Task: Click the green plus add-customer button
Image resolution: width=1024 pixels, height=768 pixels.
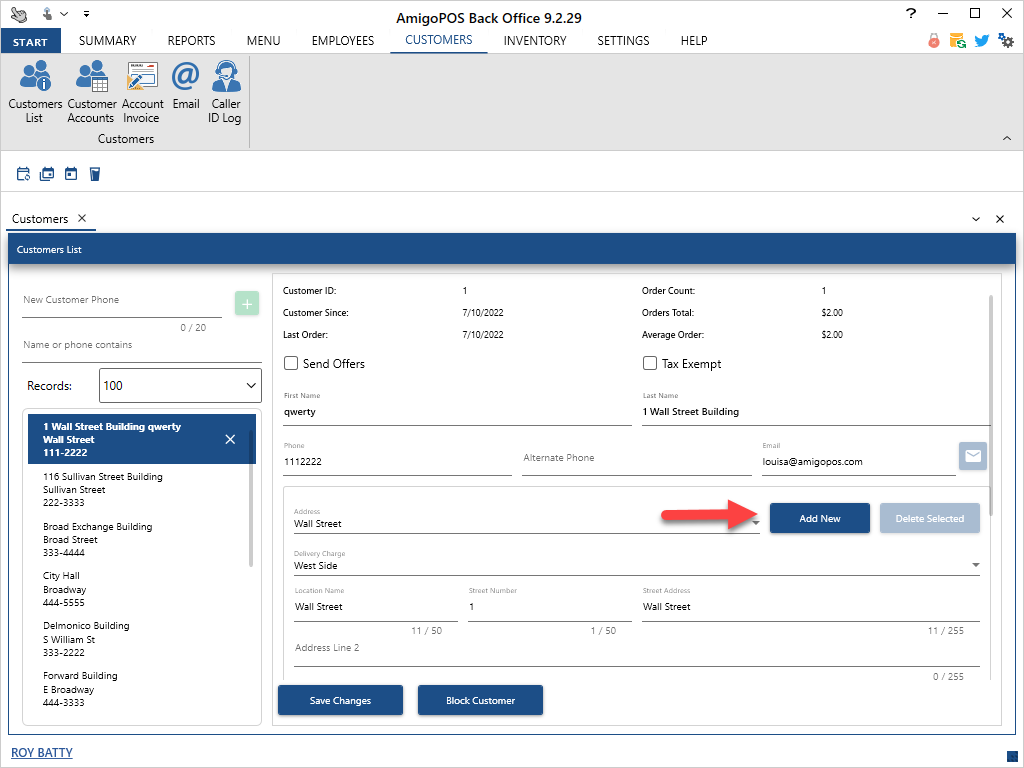Action: [247, 303]
